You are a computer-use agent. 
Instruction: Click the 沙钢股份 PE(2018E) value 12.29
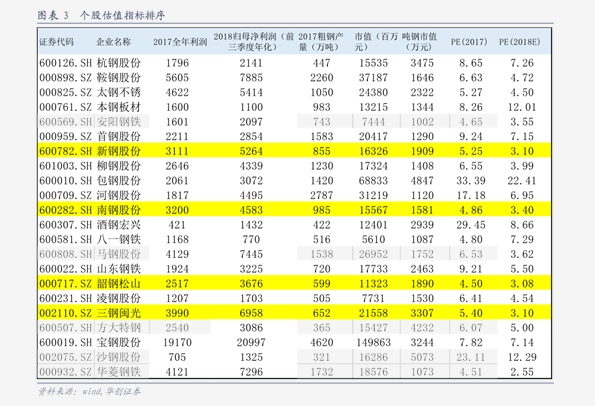[522, 357]
